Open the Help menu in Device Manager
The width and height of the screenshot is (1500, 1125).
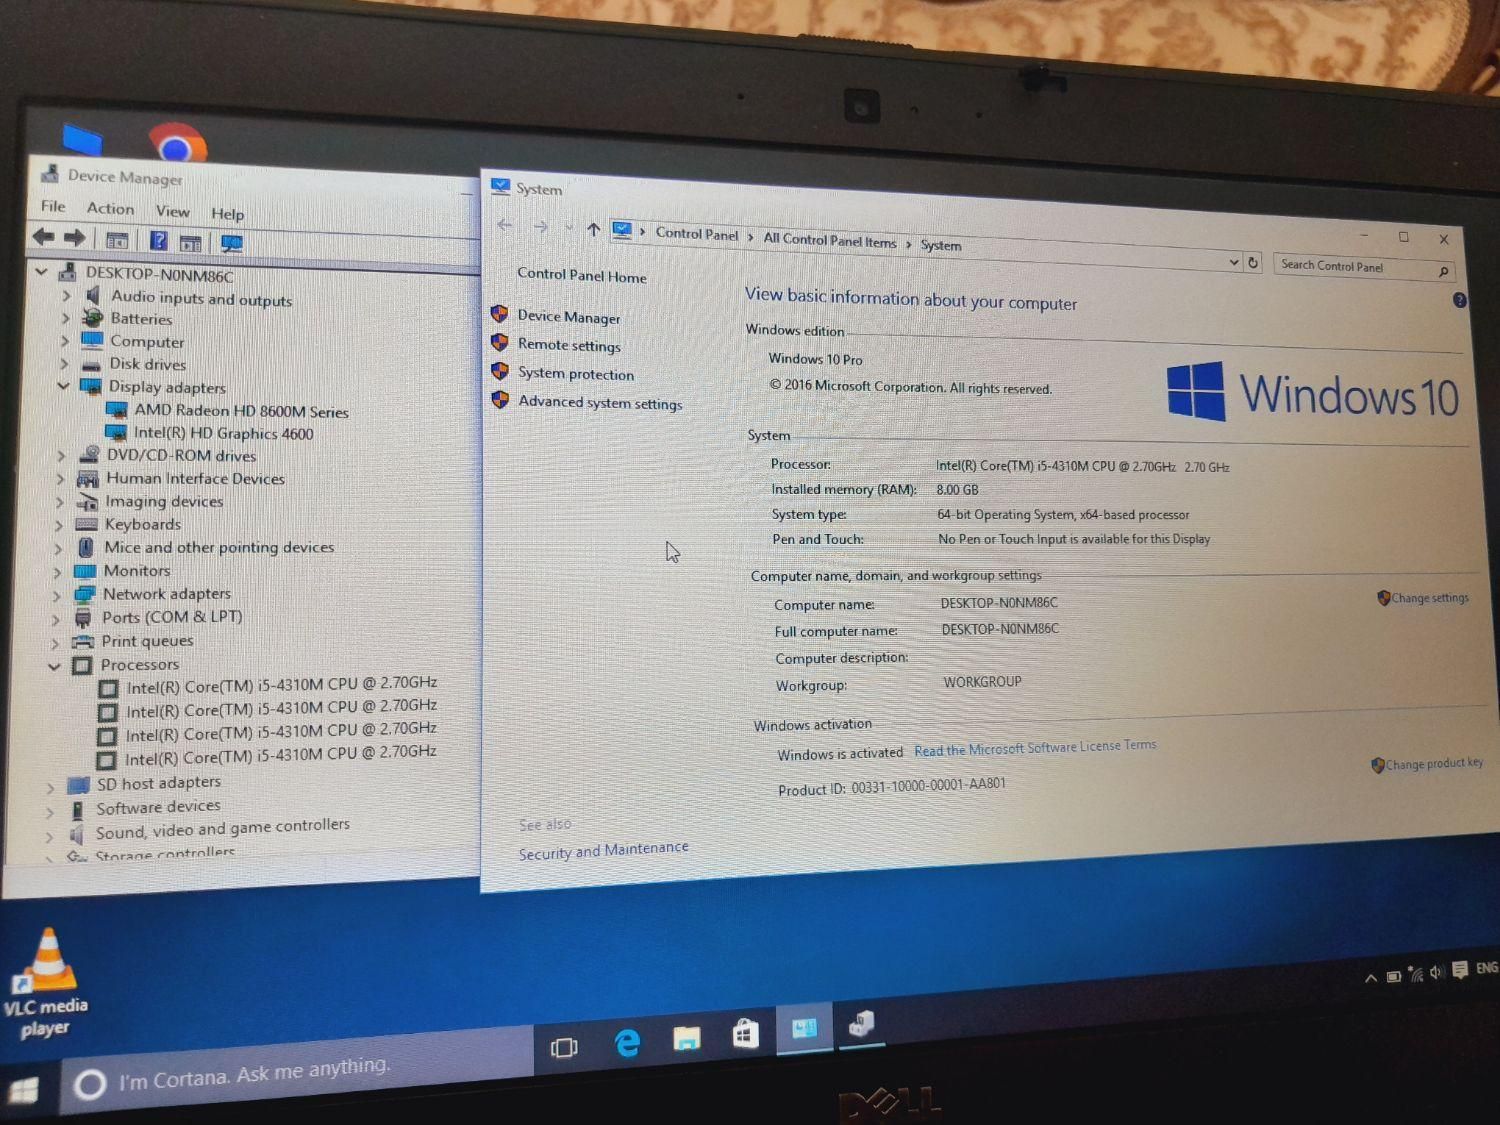tap(227, 213)
